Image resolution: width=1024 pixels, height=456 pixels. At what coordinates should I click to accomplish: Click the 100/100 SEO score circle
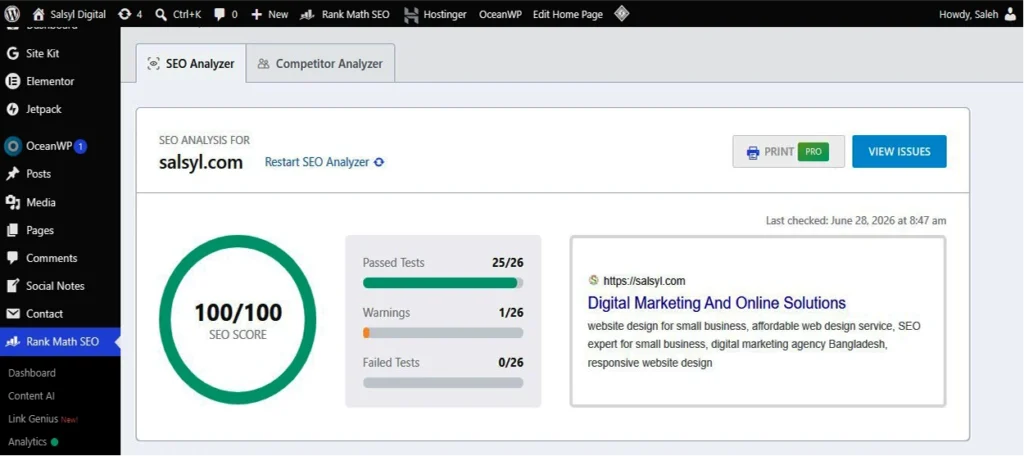(x=238, y=319)
